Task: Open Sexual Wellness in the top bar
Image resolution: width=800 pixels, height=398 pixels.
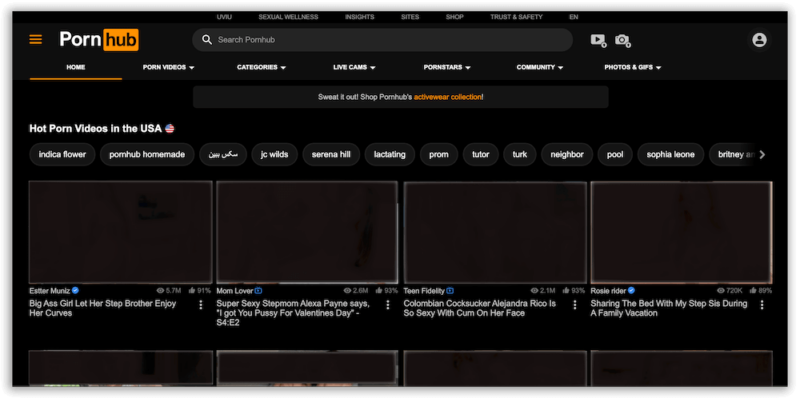Action: (x=288, y=17)
